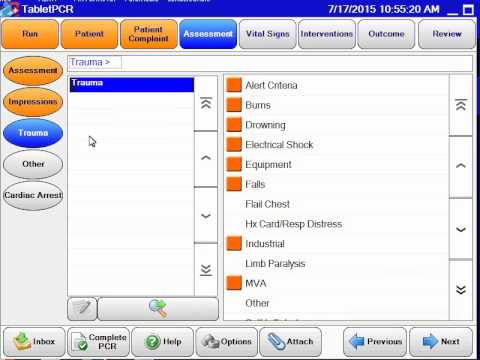
Task: Move down in trauma category list
Action: [461, 229]
